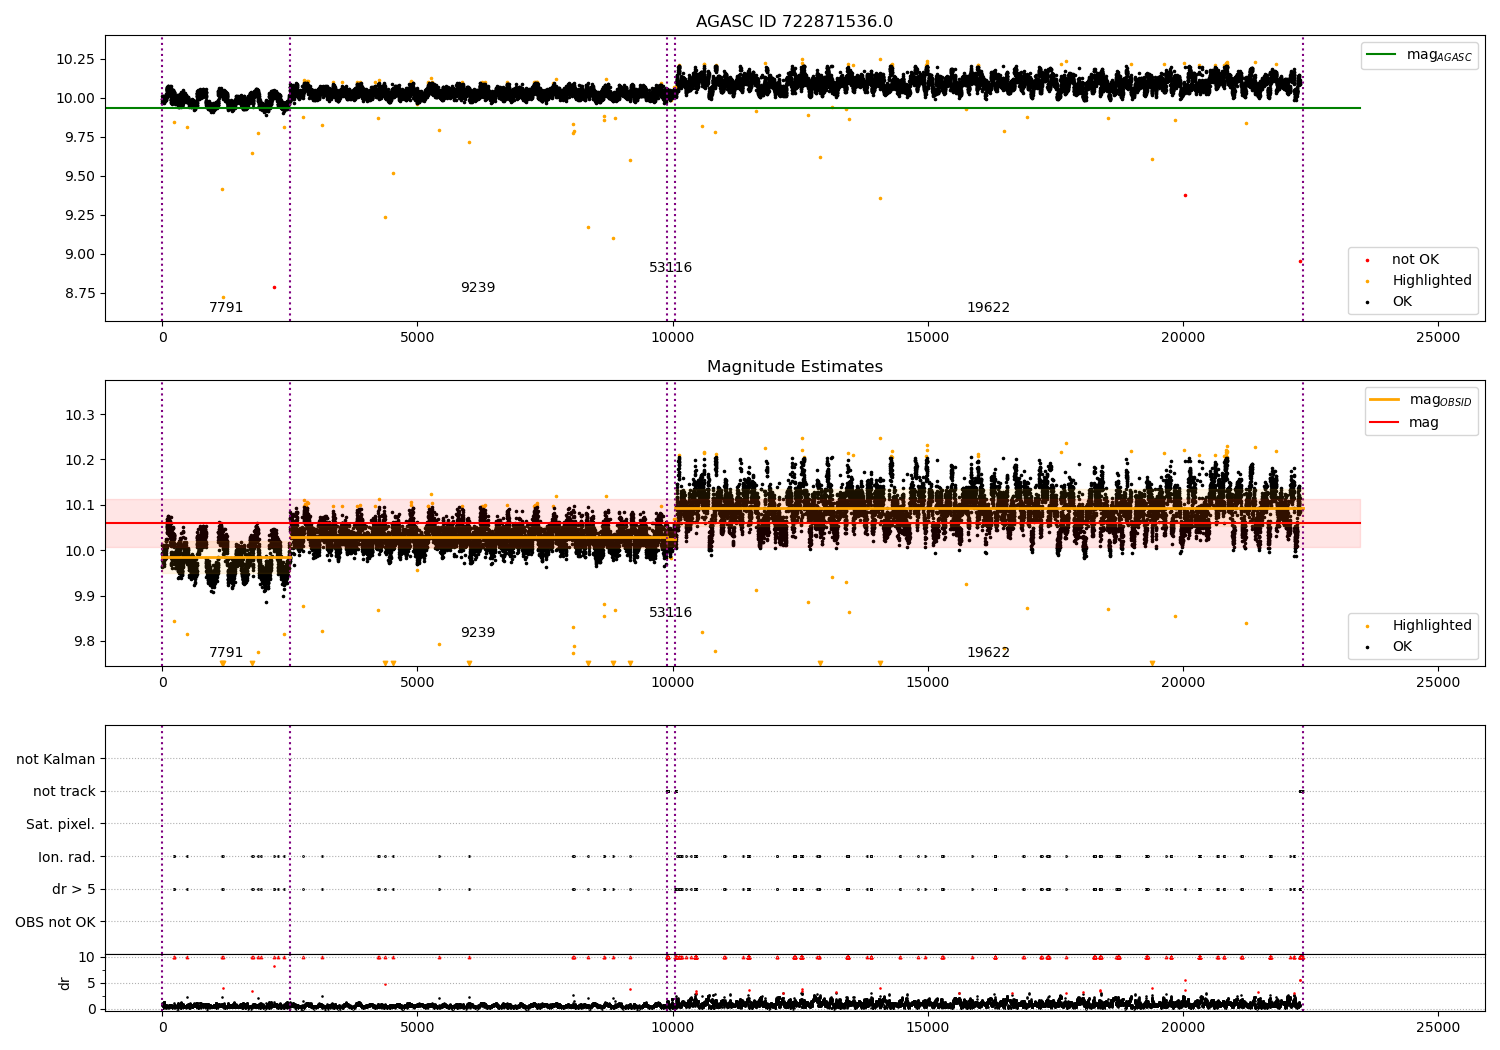Click observation label 19622 in top plot

click(x=988, y=308)
